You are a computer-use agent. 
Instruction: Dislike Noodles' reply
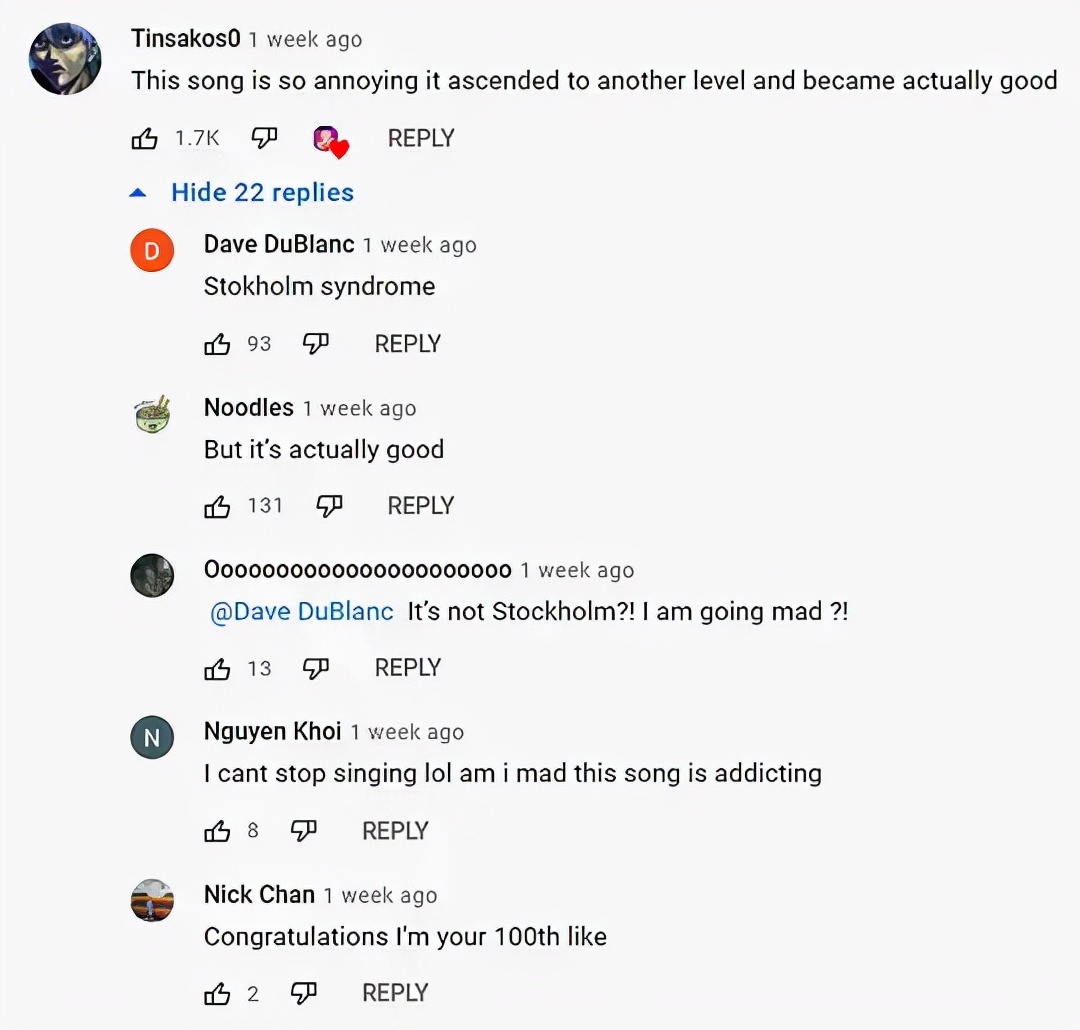[x=329, y=507]
